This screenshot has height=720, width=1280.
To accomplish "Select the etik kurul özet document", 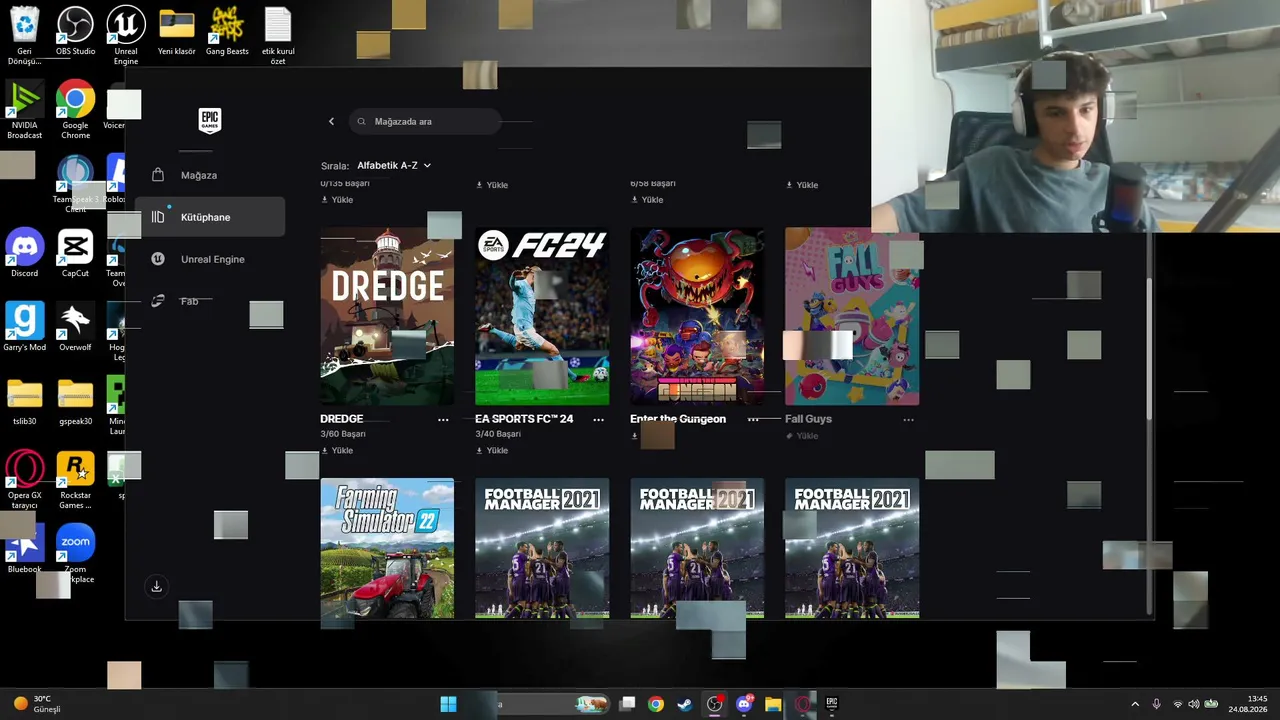I will (278, 35).
